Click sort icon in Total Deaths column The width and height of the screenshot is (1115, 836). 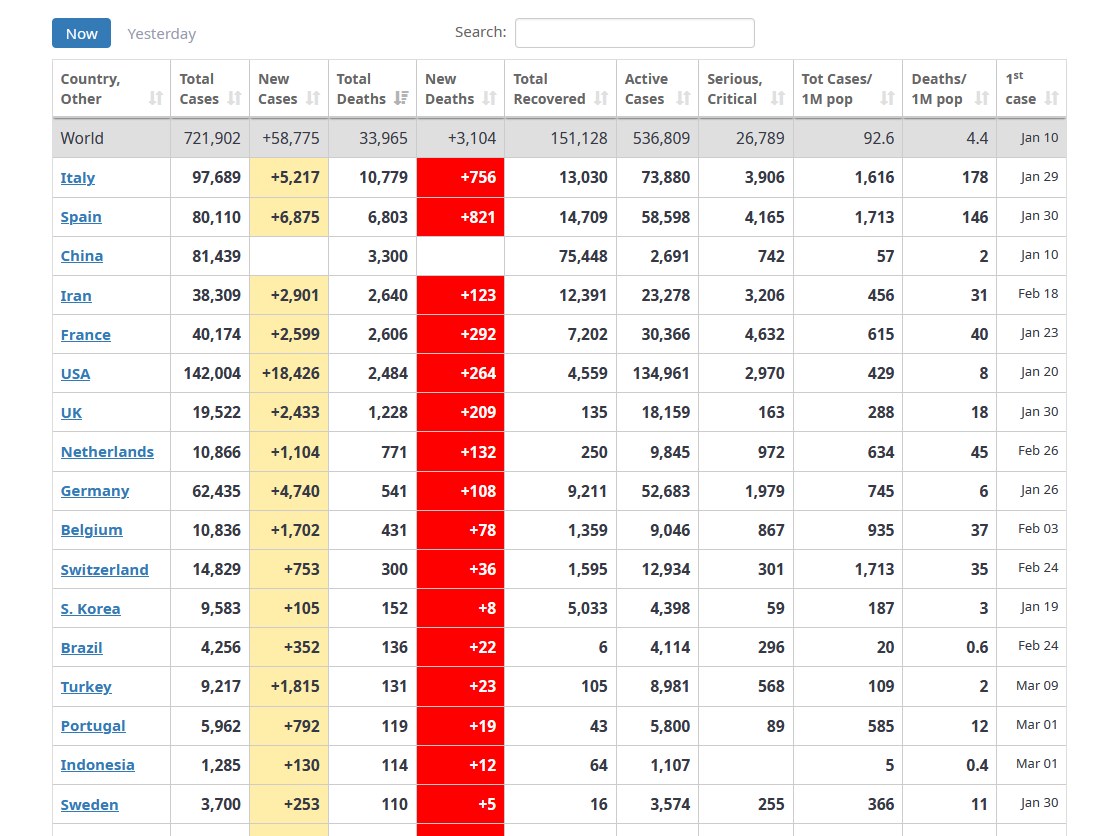click(400, 98)
